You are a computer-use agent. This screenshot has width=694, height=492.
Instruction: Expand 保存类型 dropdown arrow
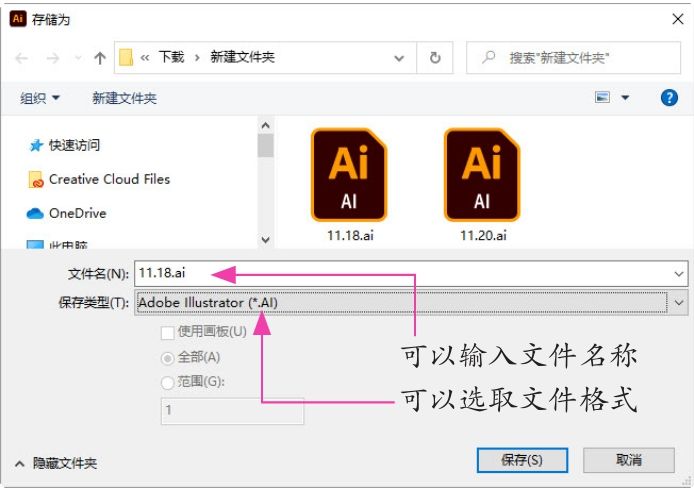pyautogui.click(x=679, y=303)
